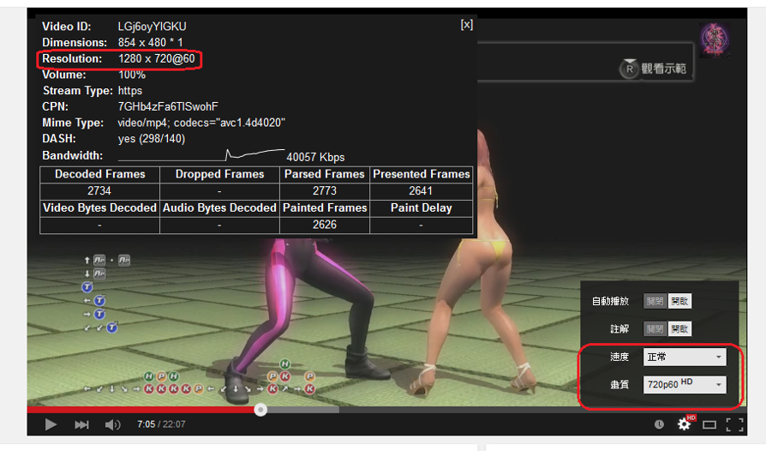
Task: Click the Volume value 100%
Action: click(x=131, y=75)
